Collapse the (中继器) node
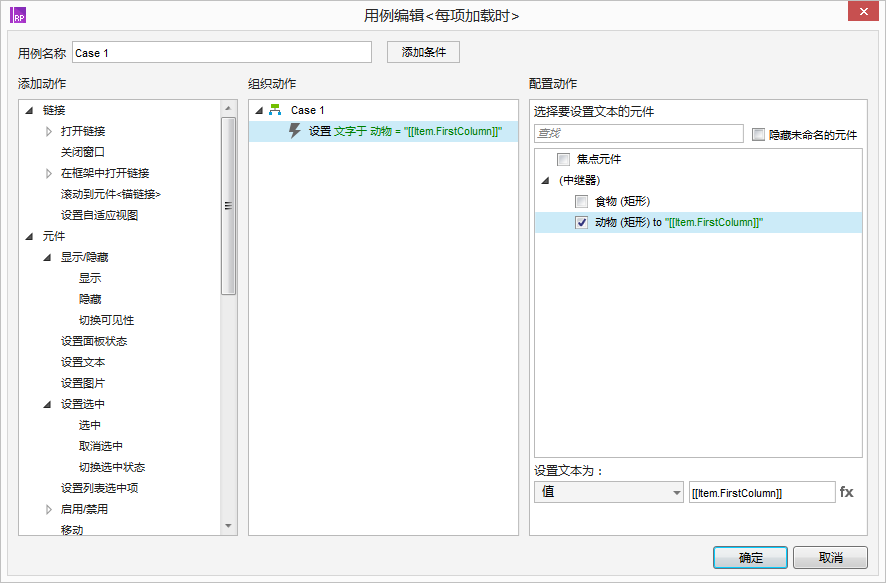The image size is (886, 583). [x=545, y=180]
